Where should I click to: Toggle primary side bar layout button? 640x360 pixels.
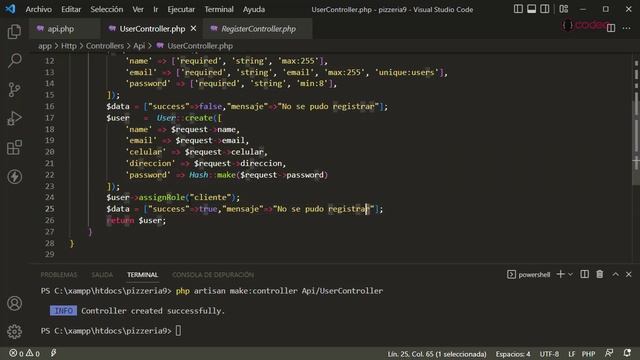518,9
